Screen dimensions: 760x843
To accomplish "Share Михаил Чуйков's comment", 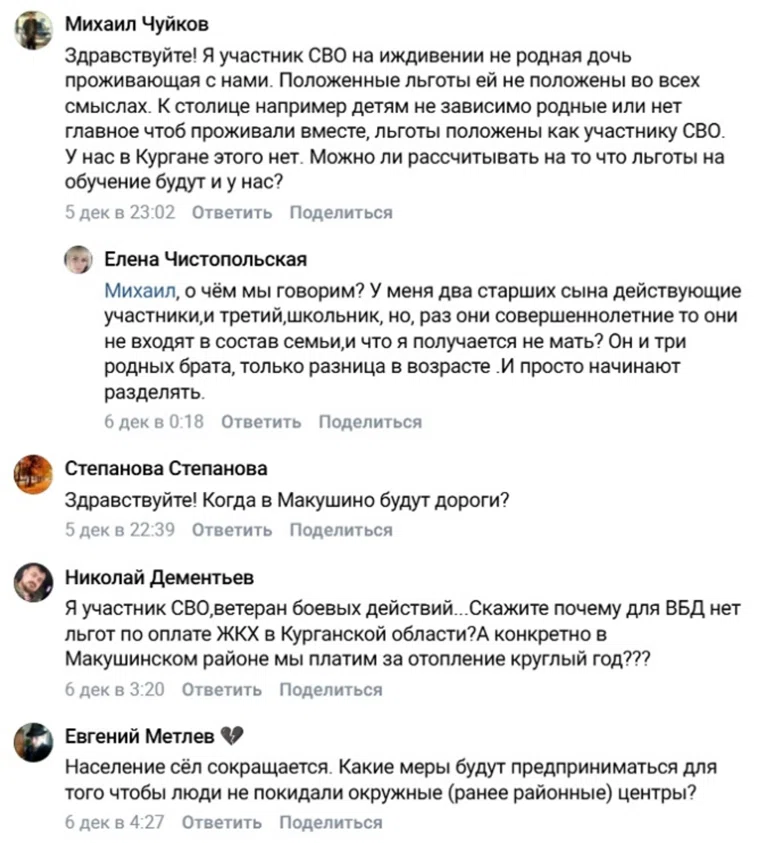I will pyautogui.click(x=340, y=212).
